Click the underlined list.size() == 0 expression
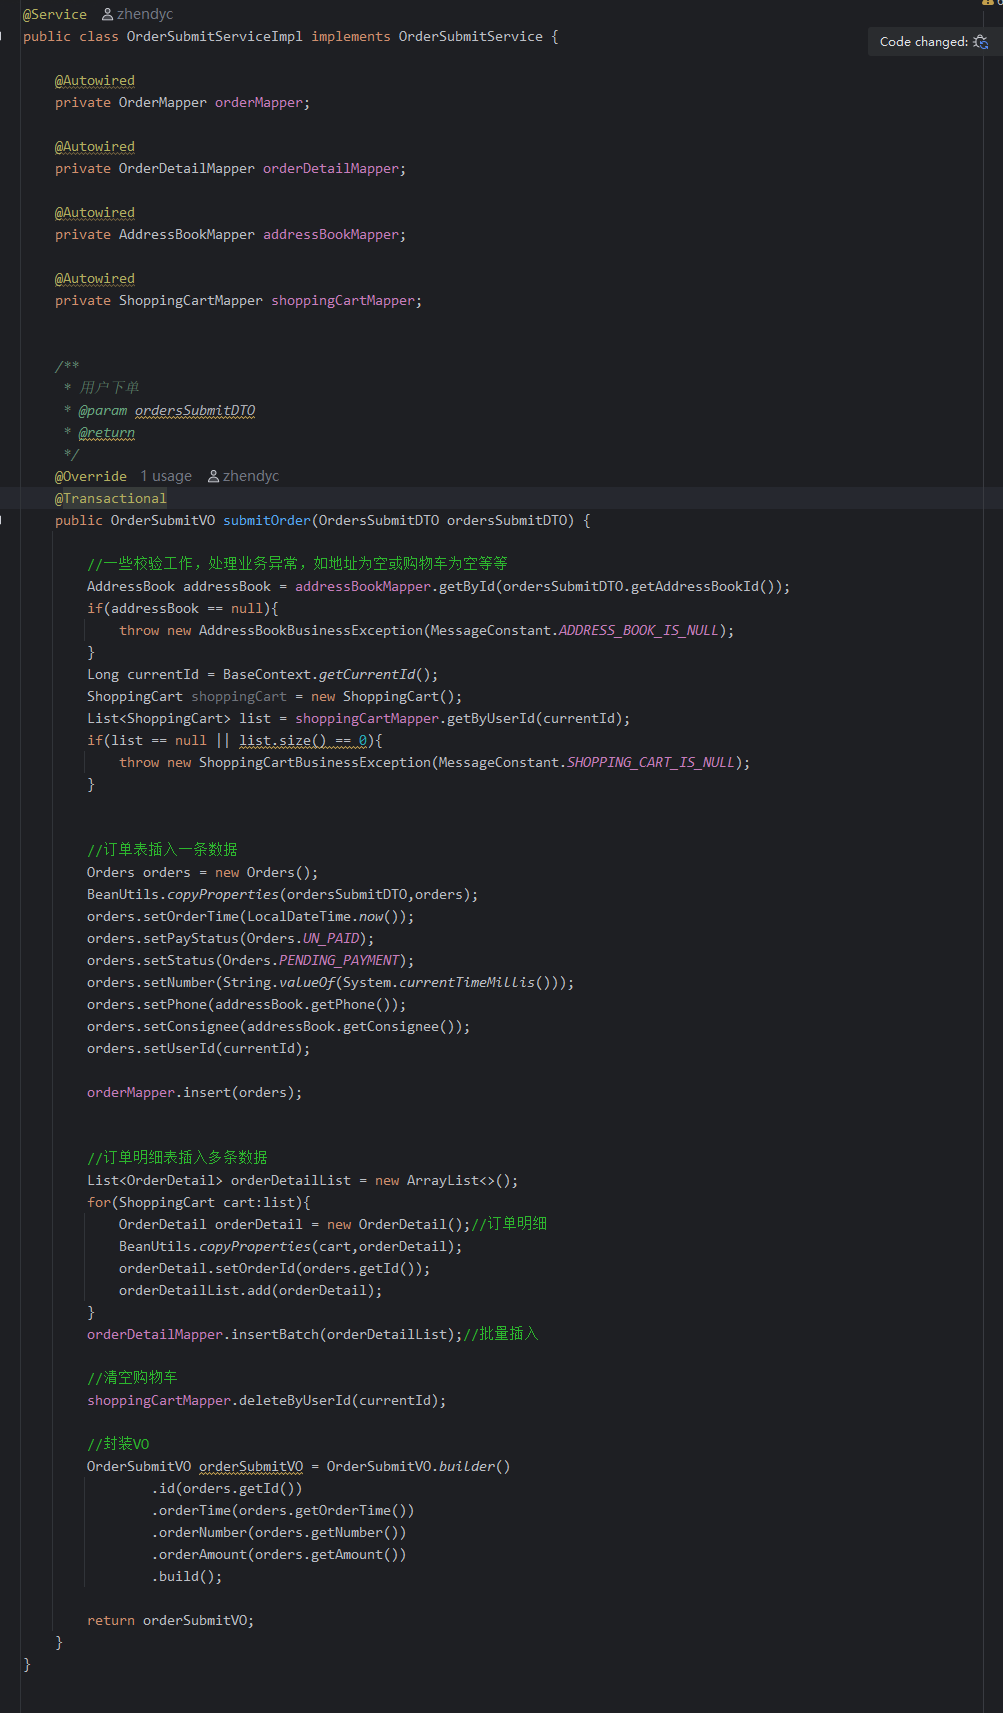Image resolution: width=1003 pixels, height=1713 pixels. (304, 740)
